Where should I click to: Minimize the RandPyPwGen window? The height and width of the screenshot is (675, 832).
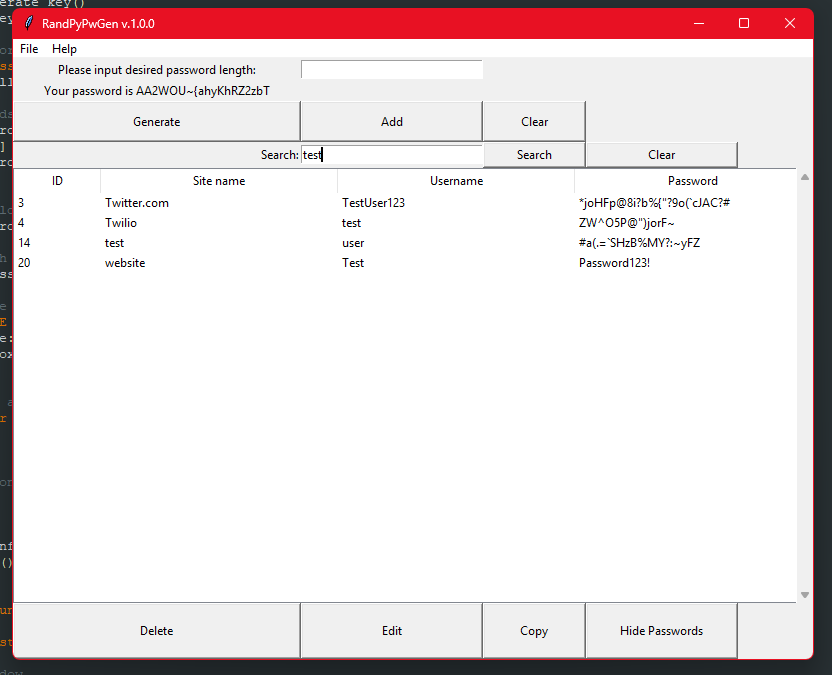click(x=699, y=23)
